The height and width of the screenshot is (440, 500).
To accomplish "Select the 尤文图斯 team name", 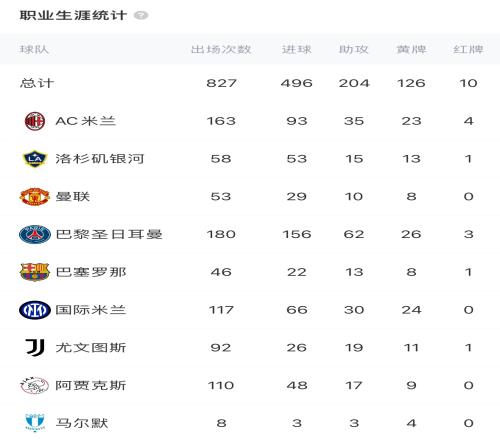I will tap(91, 348).
